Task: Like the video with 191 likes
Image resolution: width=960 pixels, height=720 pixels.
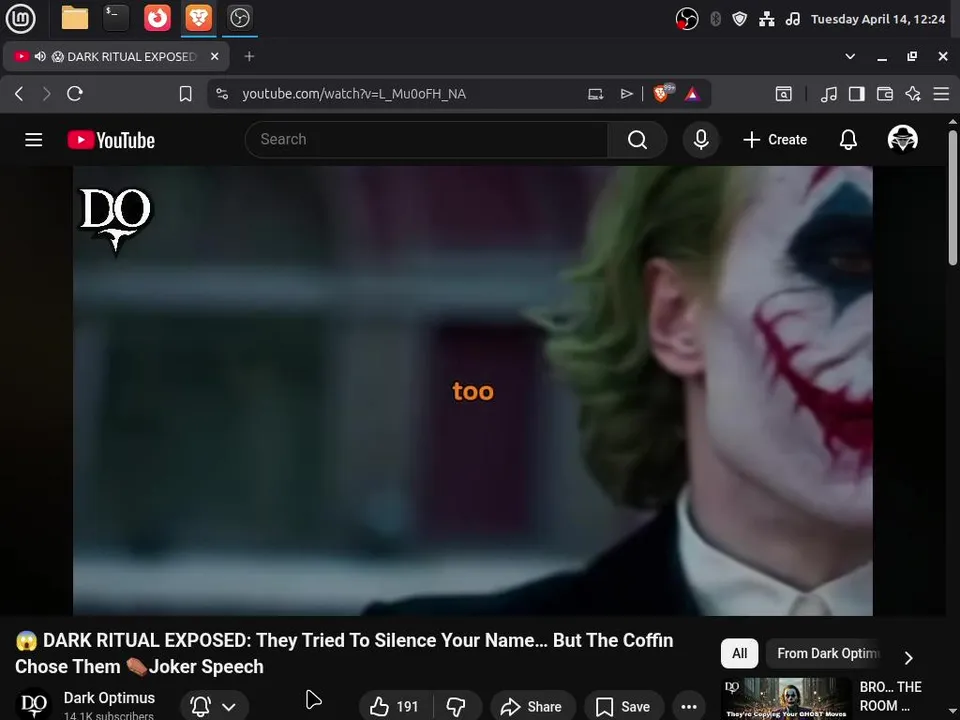Action: [396, 707]
